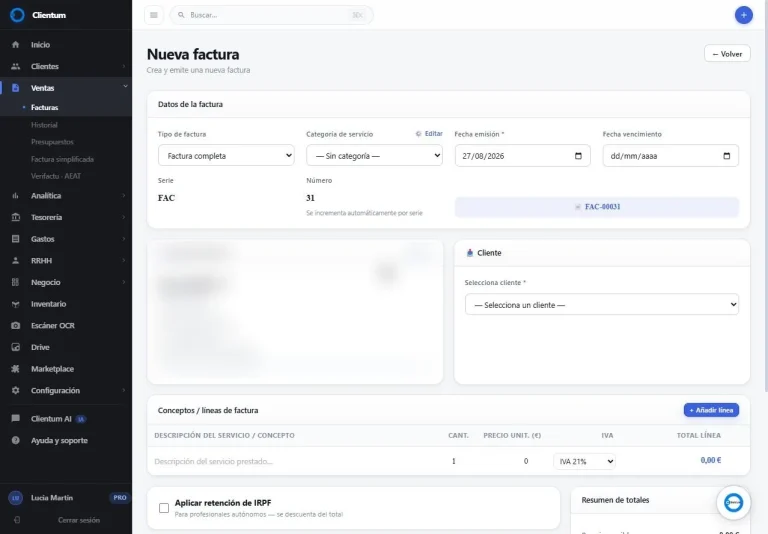Screen dimensions: 768x534
Task: Click the blue plus button top right
Action: (744, 15)
